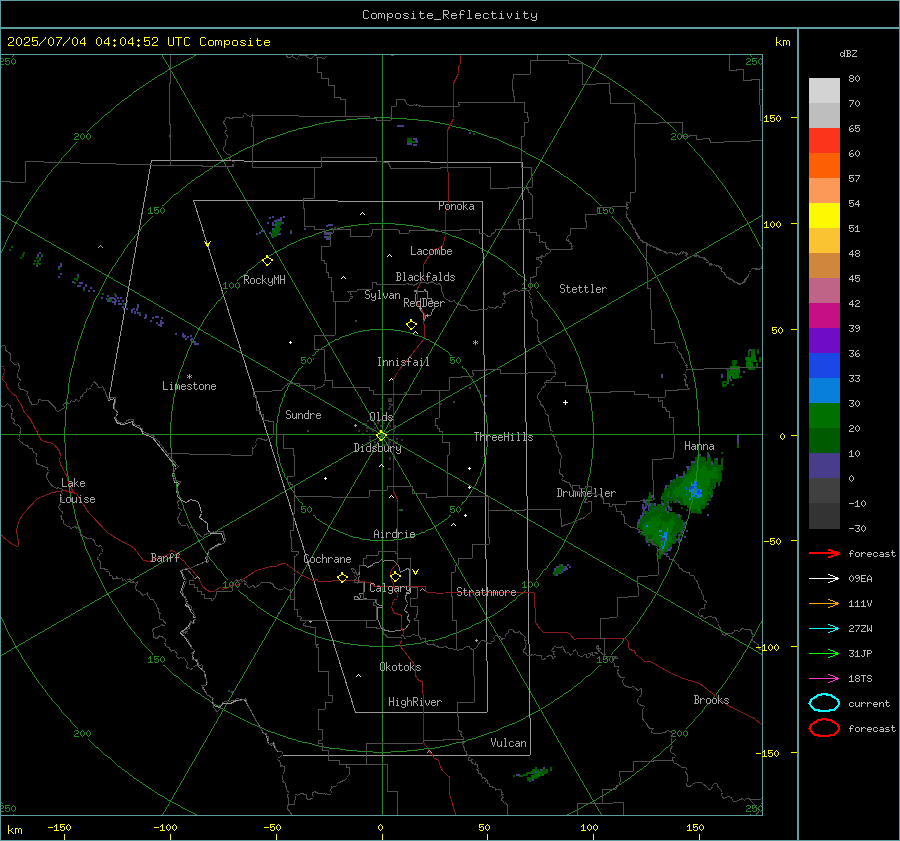
Task: Click the dBZ legend heading
Action: [x=848, y=53]
